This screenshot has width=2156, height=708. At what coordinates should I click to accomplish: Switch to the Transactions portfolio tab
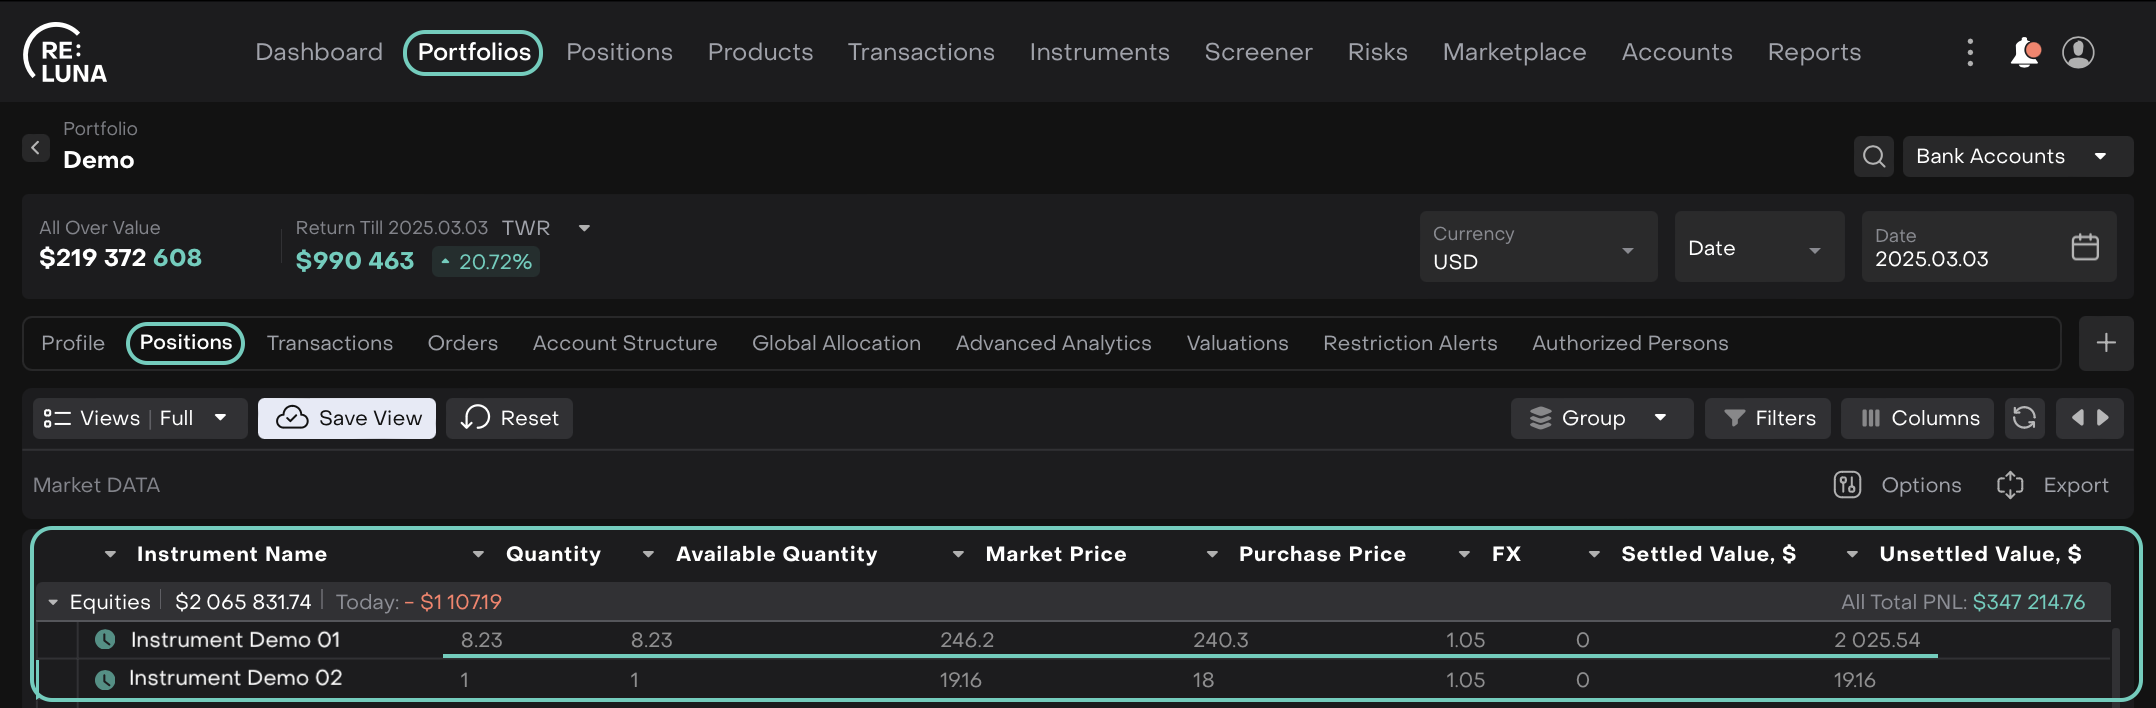point(329,343)
